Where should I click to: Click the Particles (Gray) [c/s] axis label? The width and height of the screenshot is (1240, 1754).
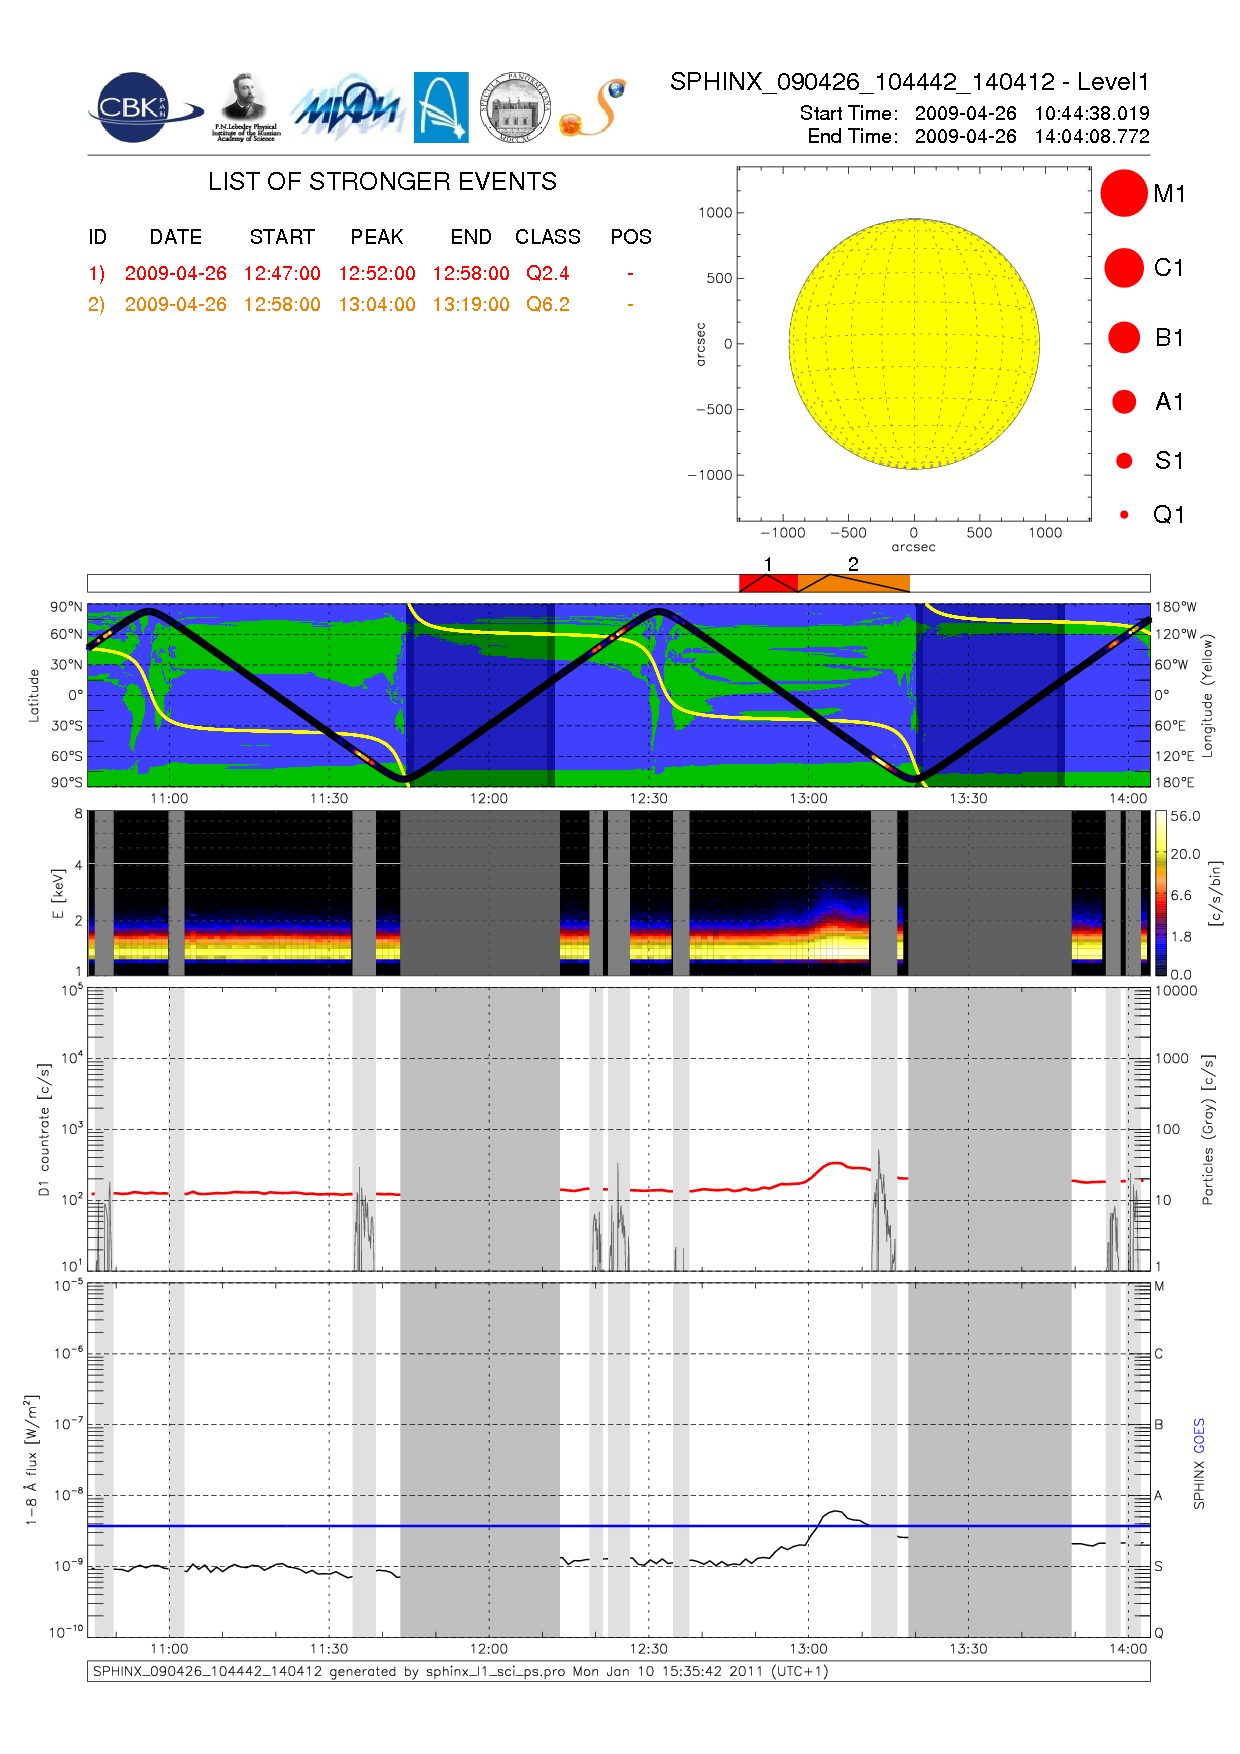1208,1129
